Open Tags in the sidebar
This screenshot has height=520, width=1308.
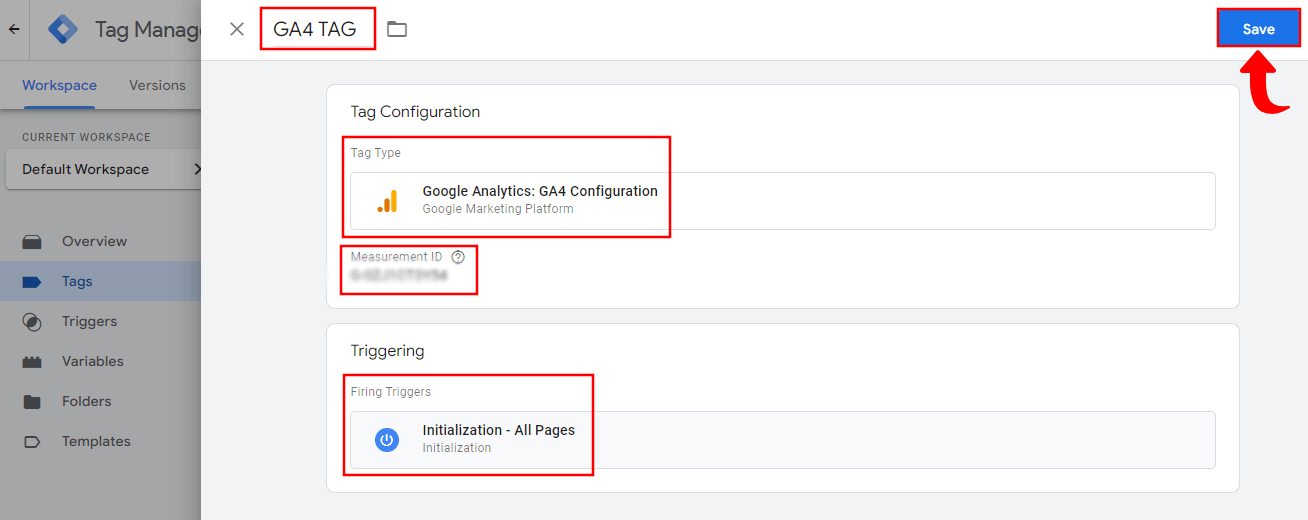coord(100,281)
